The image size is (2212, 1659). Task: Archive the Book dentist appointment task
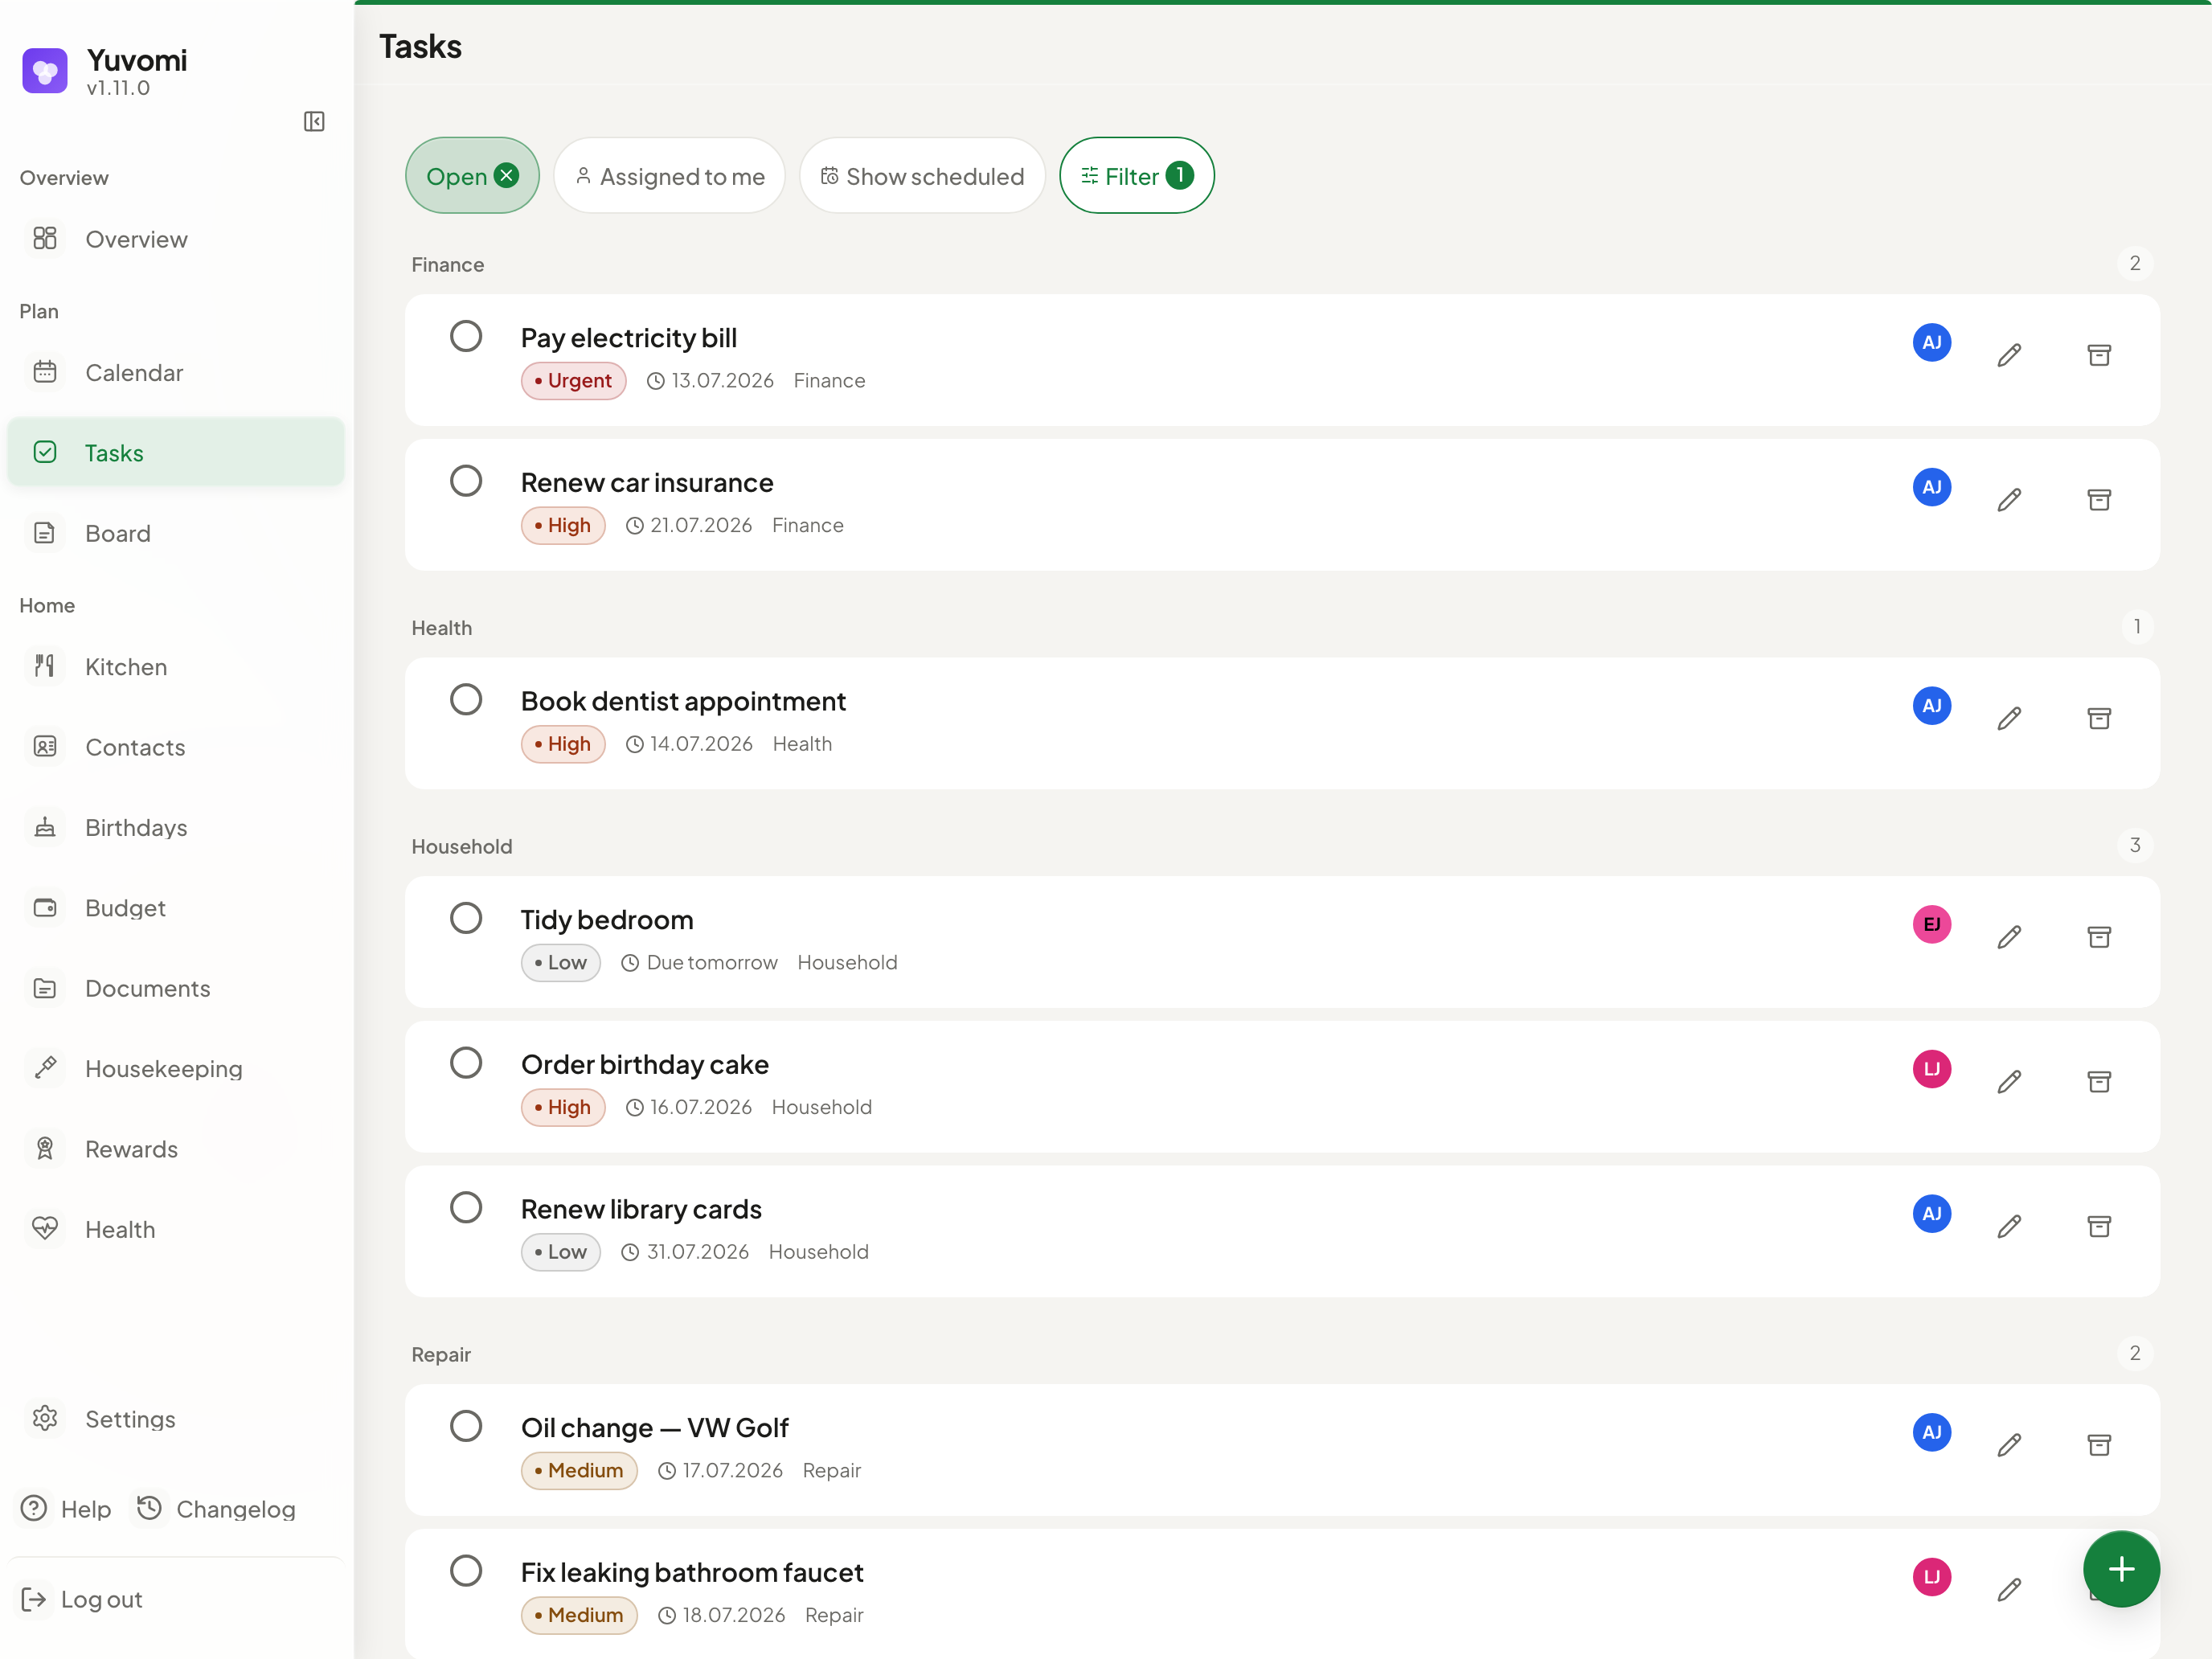click(2099, 718)
